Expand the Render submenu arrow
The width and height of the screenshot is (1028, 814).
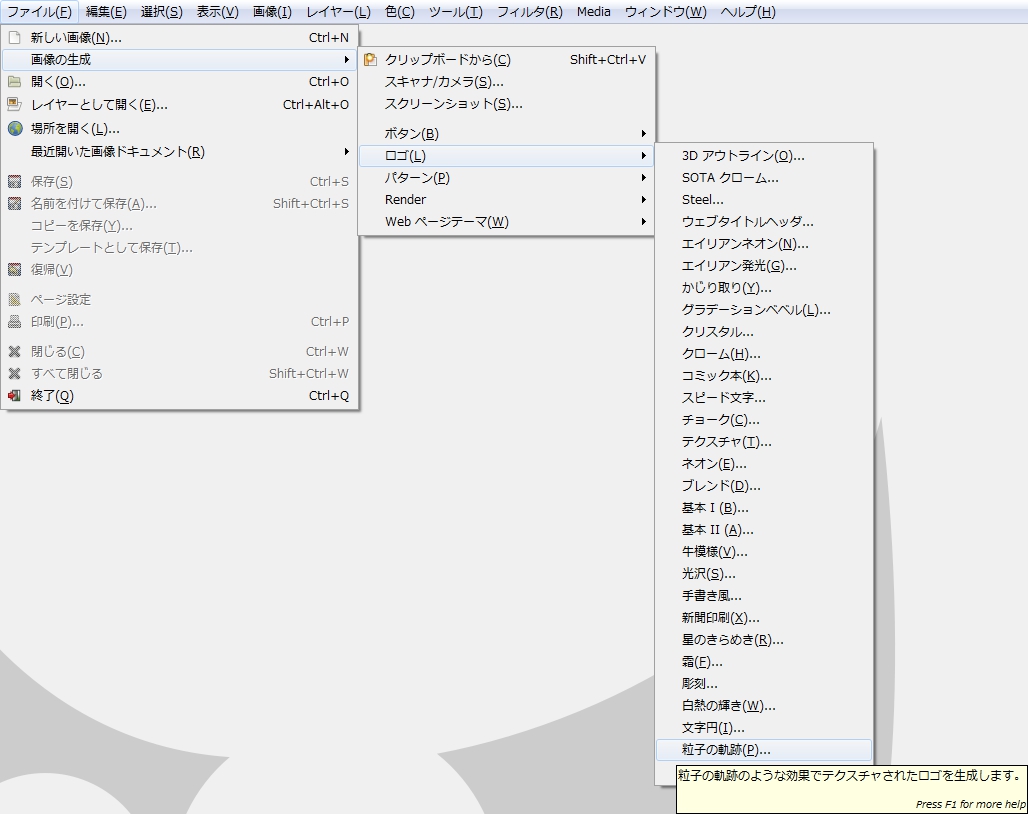[643, 199]
